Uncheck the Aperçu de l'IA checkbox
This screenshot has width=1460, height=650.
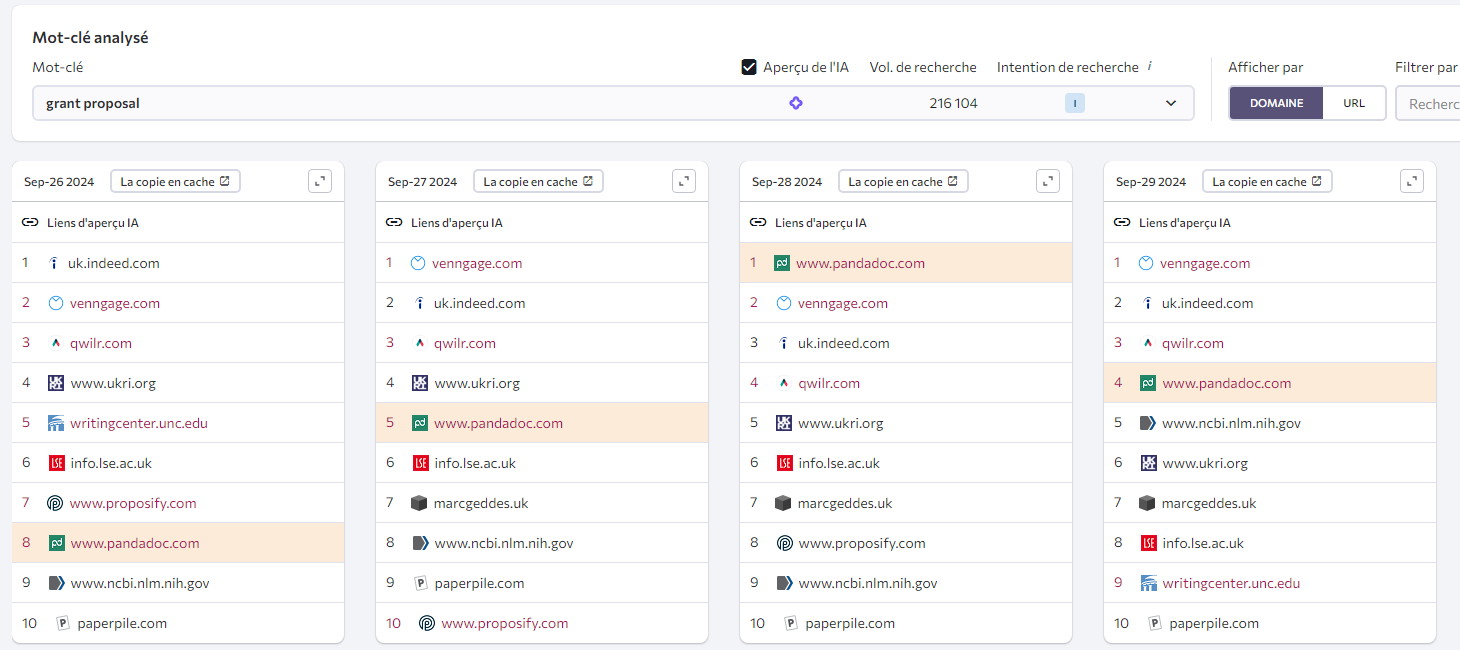pos(748,67)
